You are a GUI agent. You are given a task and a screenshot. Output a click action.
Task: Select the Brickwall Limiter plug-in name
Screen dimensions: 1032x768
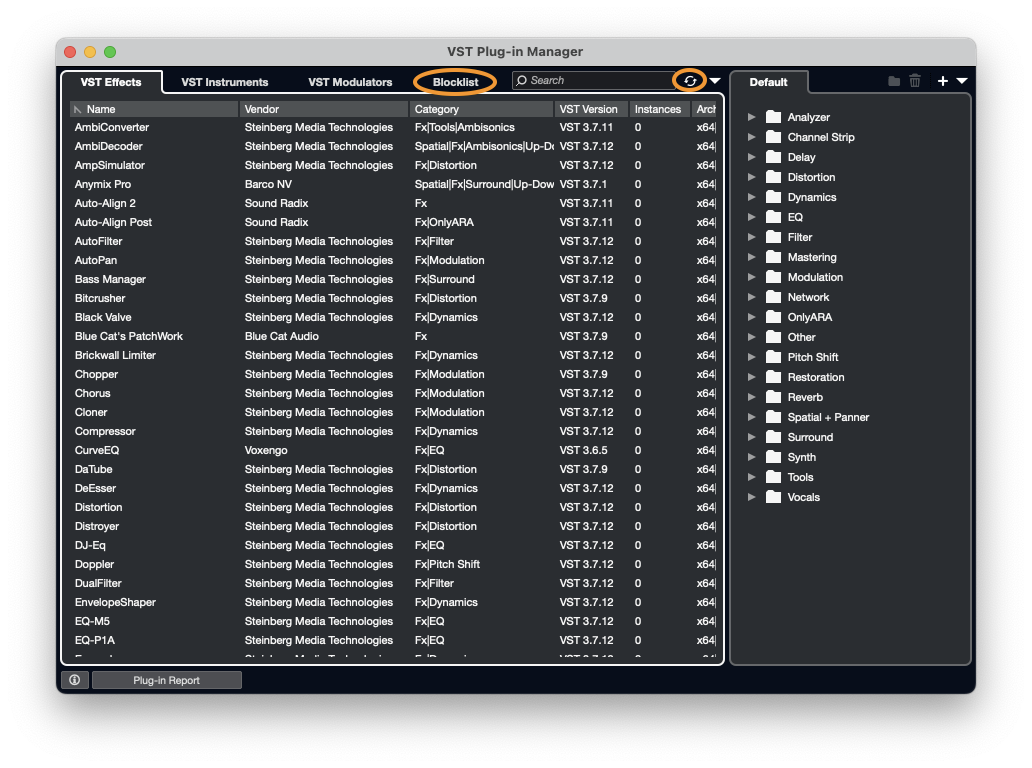(115, 355)
